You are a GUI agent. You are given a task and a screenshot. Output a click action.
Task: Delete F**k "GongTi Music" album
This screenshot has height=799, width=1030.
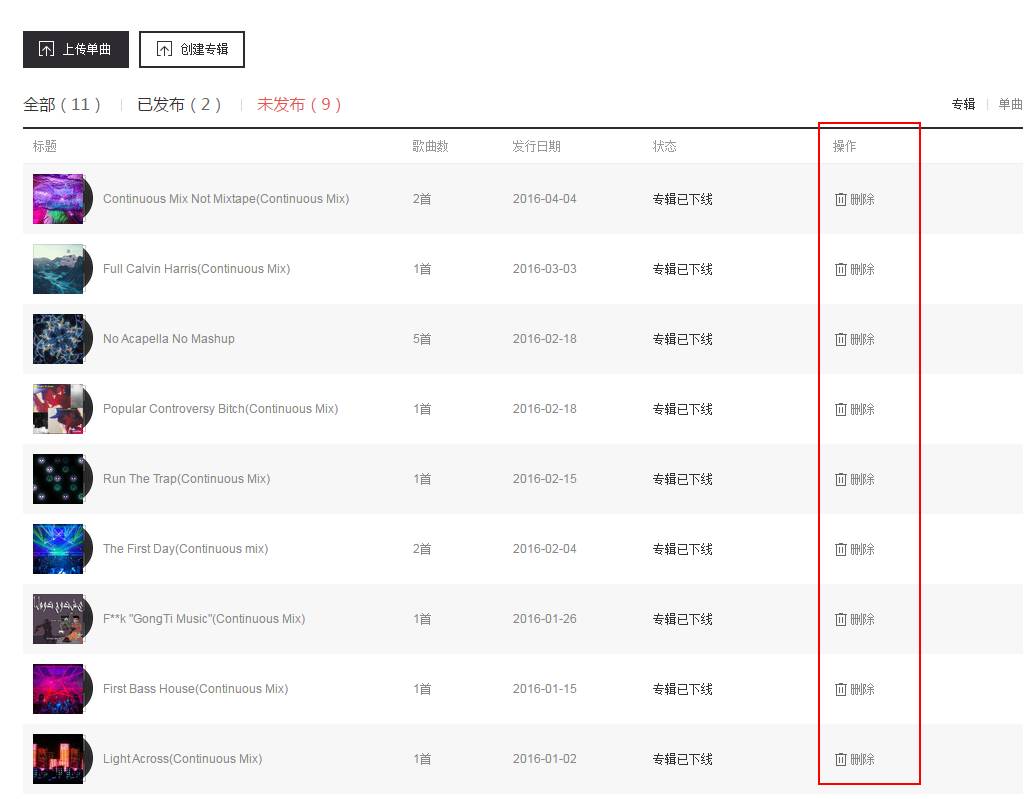point(855,619)
